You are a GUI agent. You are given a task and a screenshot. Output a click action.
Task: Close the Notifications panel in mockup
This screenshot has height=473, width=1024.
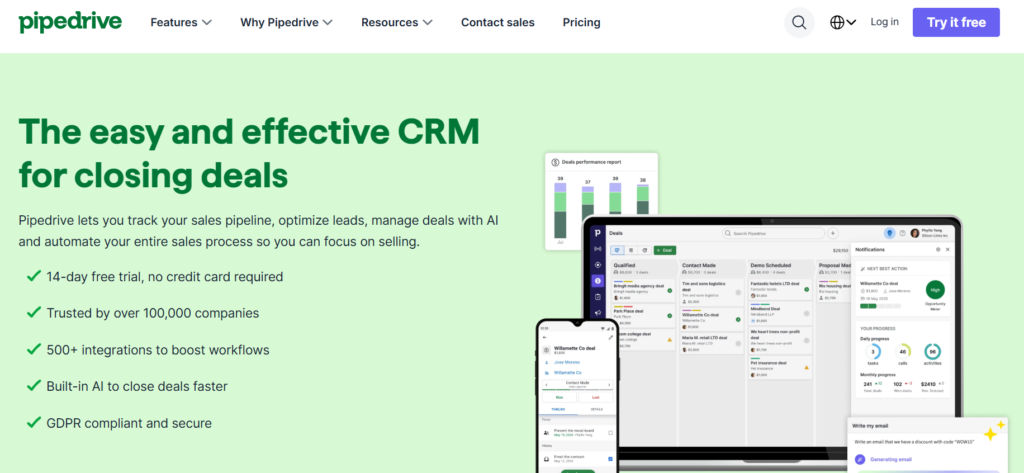[x=948, y=250]
